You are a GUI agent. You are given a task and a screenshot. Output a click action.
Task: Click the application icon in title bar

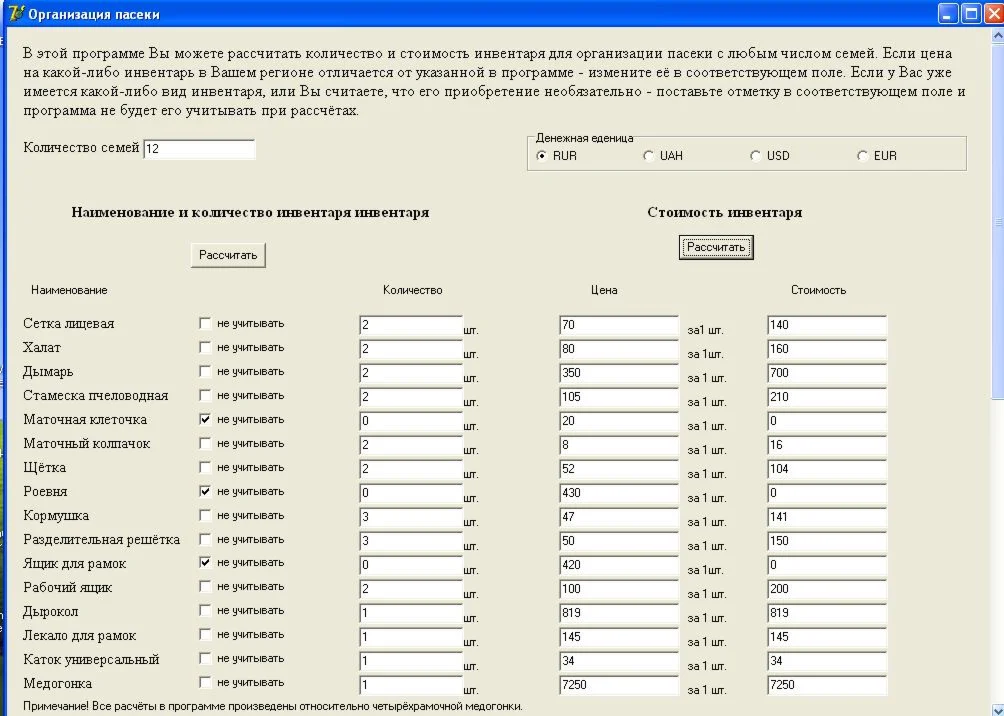(x=15, y=14)
